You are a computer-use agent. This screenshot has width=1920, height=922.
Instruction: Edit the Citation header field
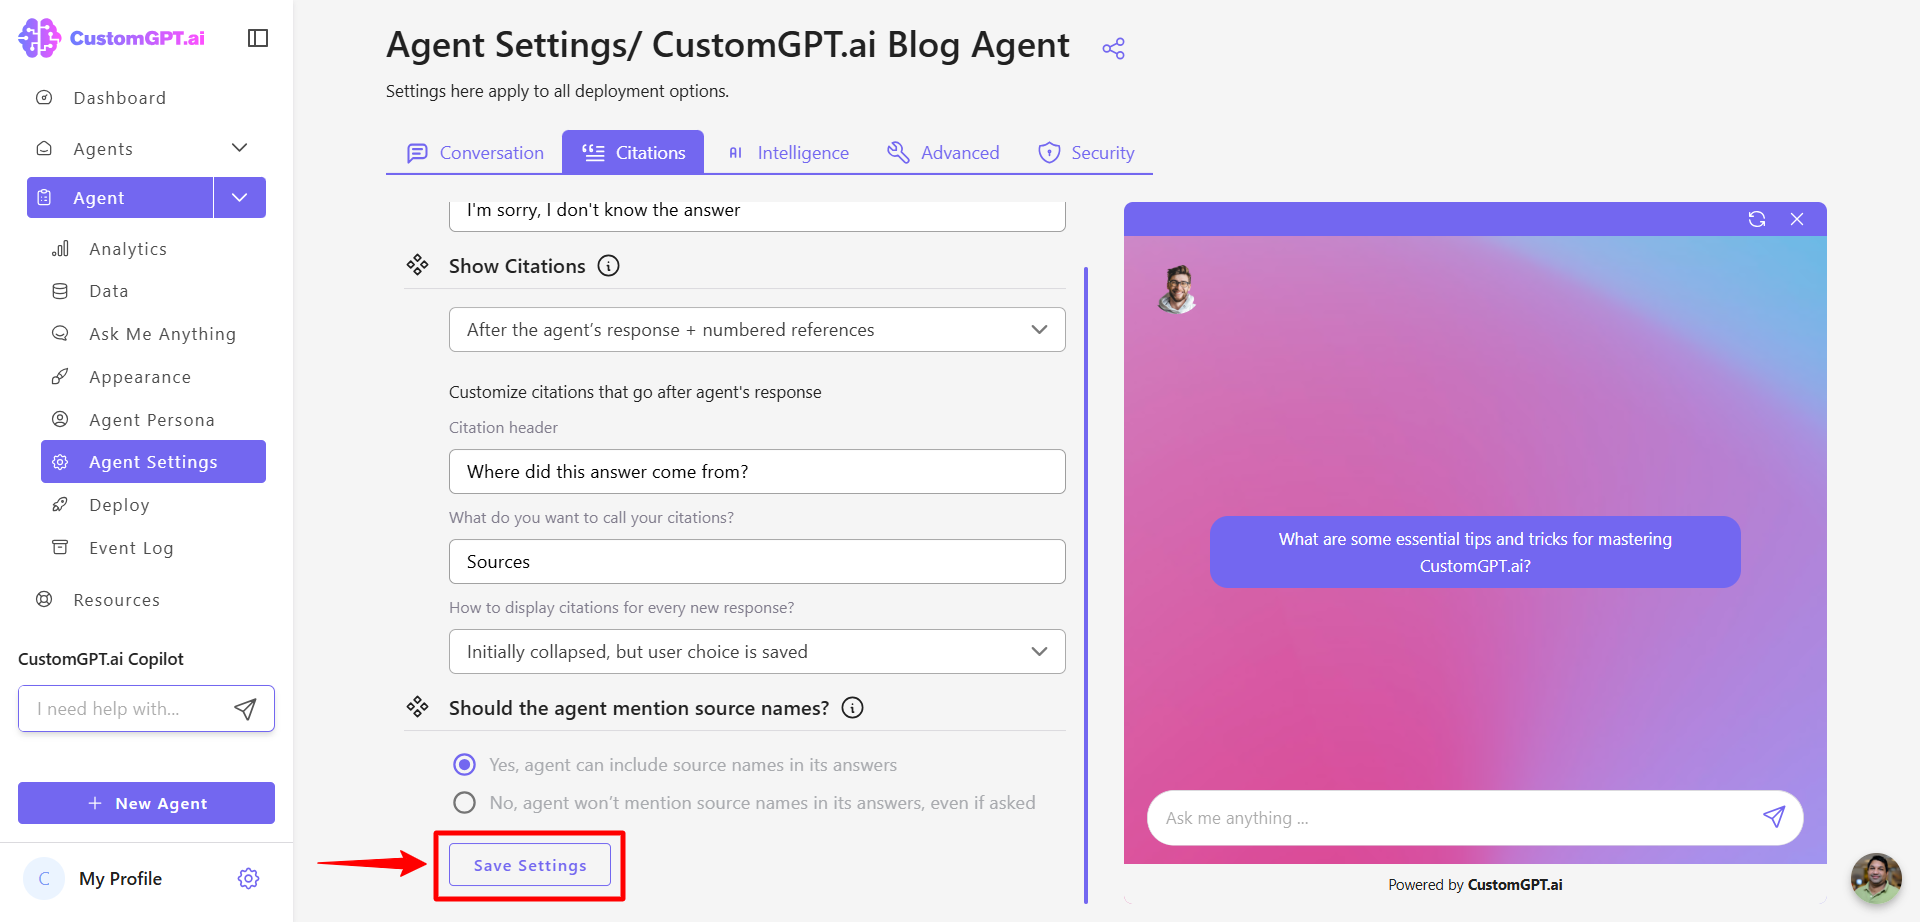point(757,472)
